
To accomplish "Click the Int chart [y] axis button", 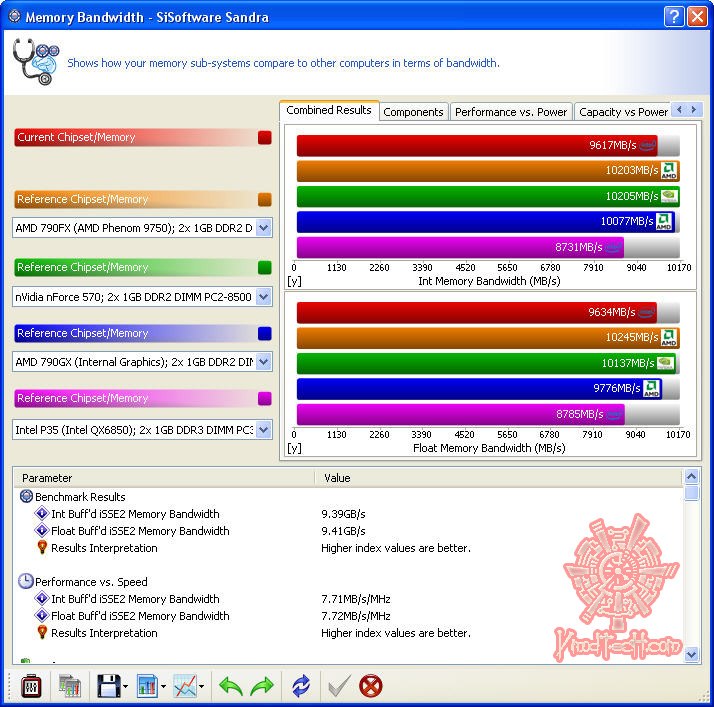I will [294, 281].
